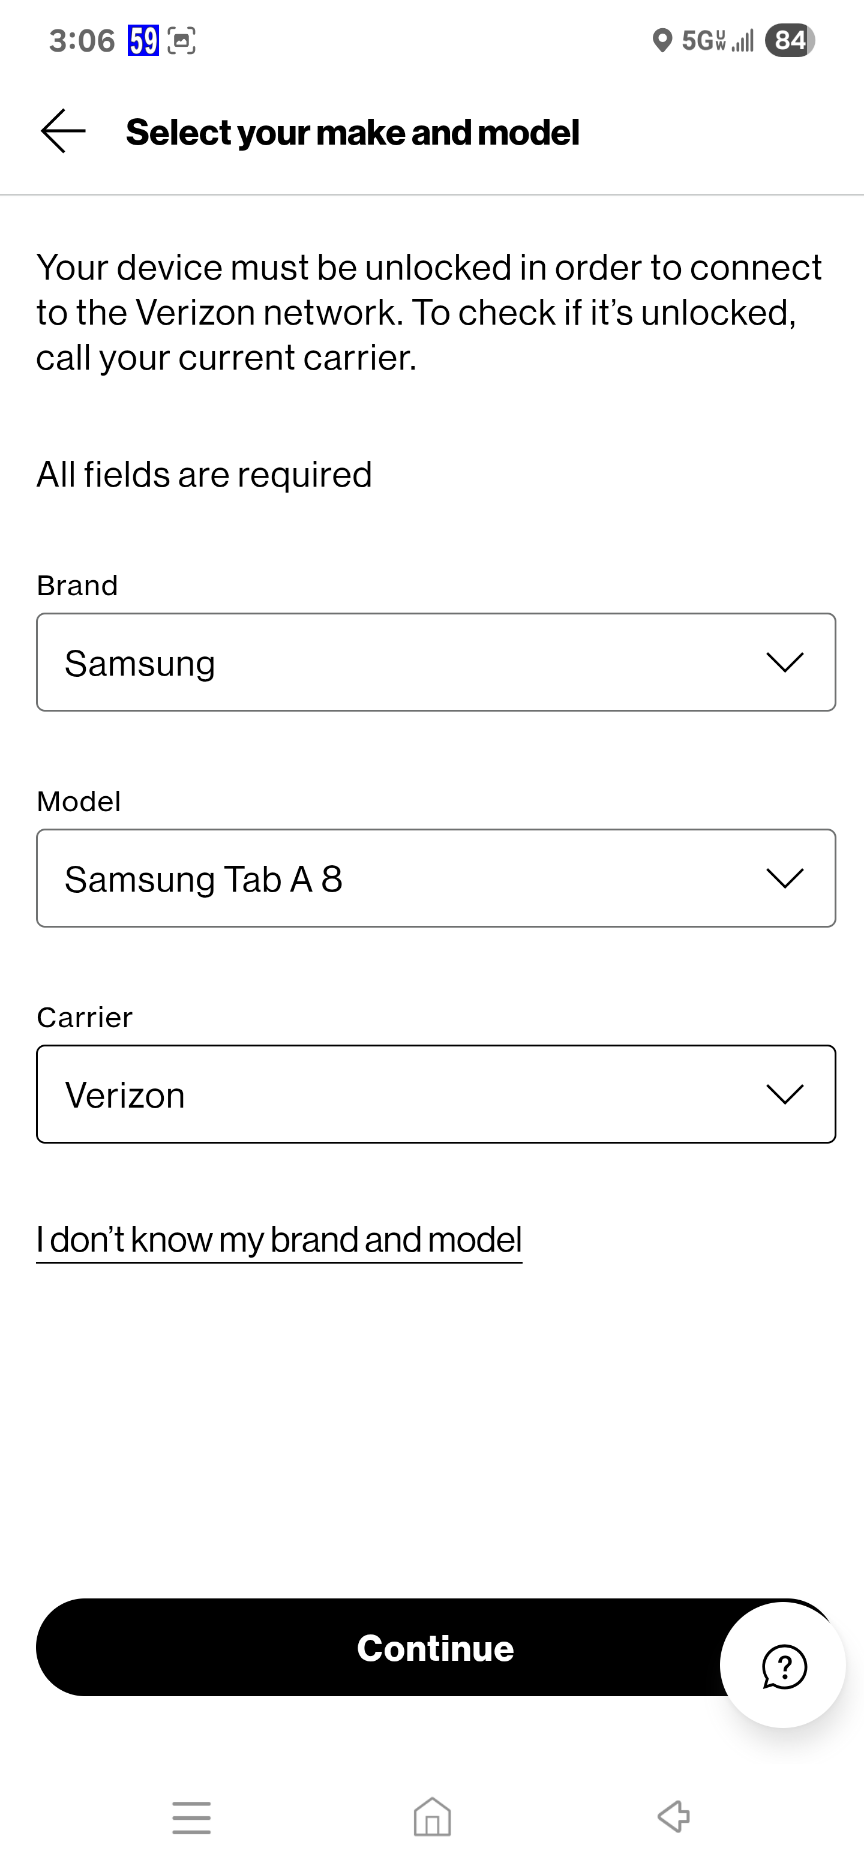Screen dimensions: 864x1872
Task: Expand the Brand dropdown chevron
Action: point(785,662)
